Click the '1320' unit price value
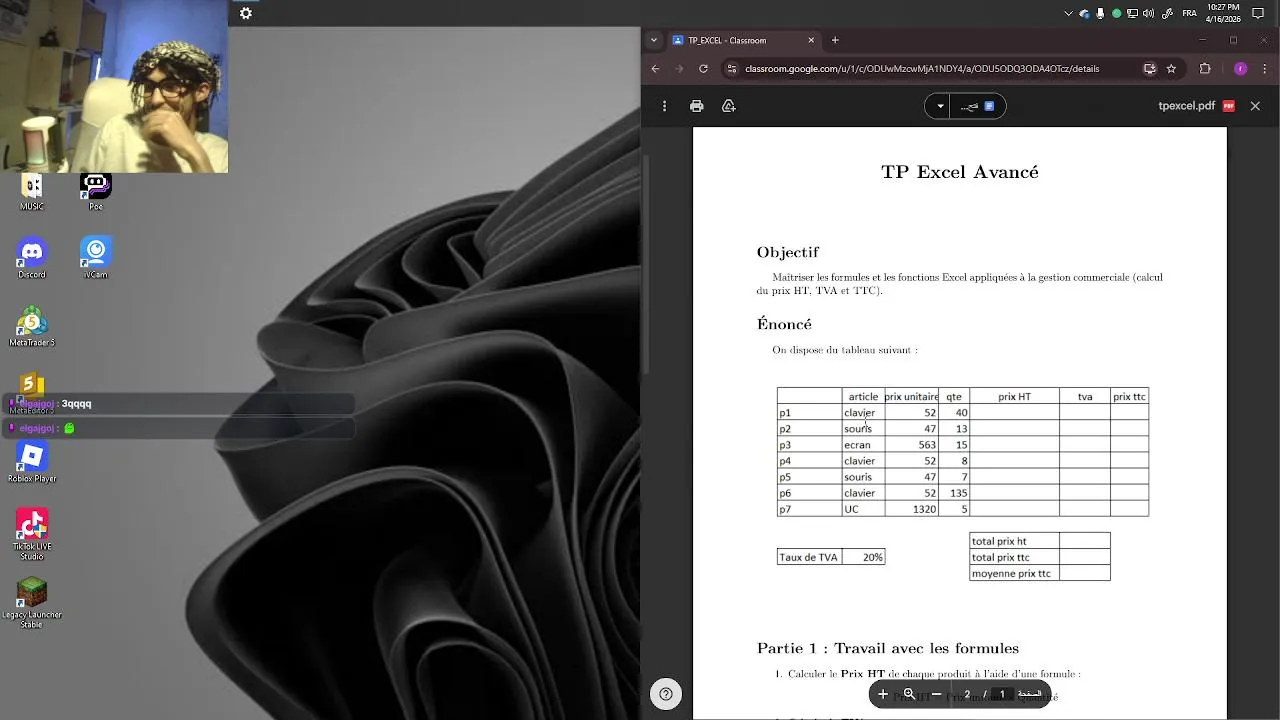 point(924,509)
